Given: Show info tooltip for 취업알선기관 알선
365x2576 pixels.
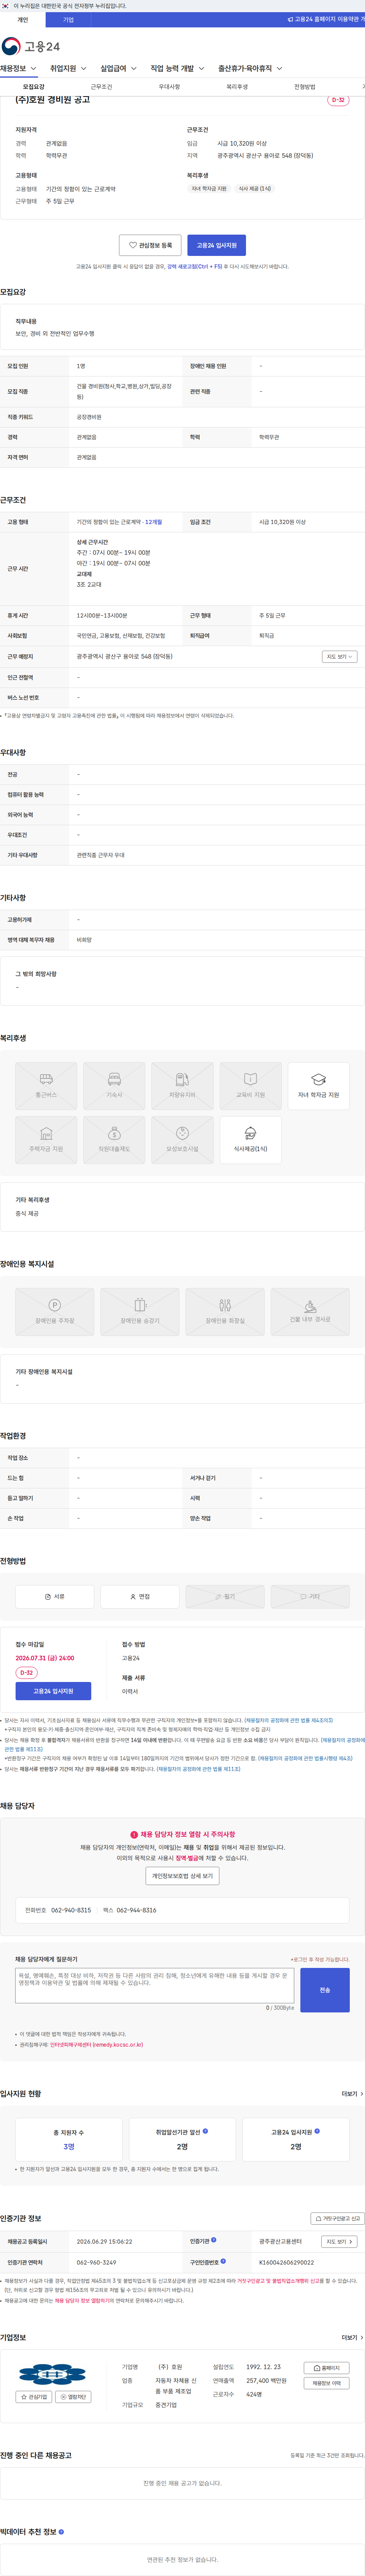Looking at the screenshot, I should click(205, 2131).
